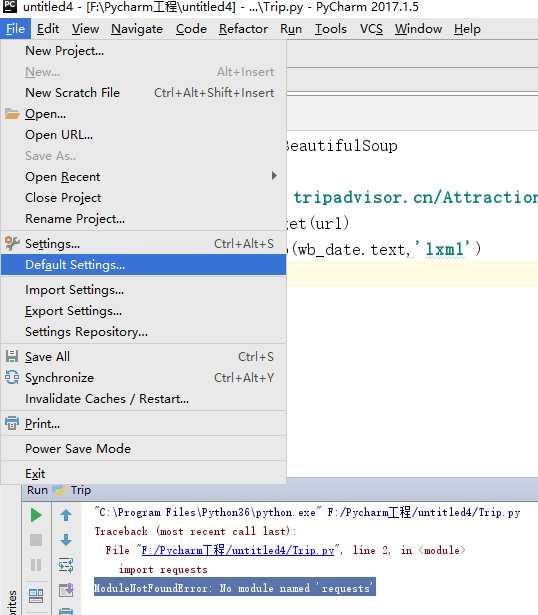Viewport: 538px width, 615px height.
Task: Click the Python icon beside Trip tab
Action: pyautogui.click(x=59, y=490)
